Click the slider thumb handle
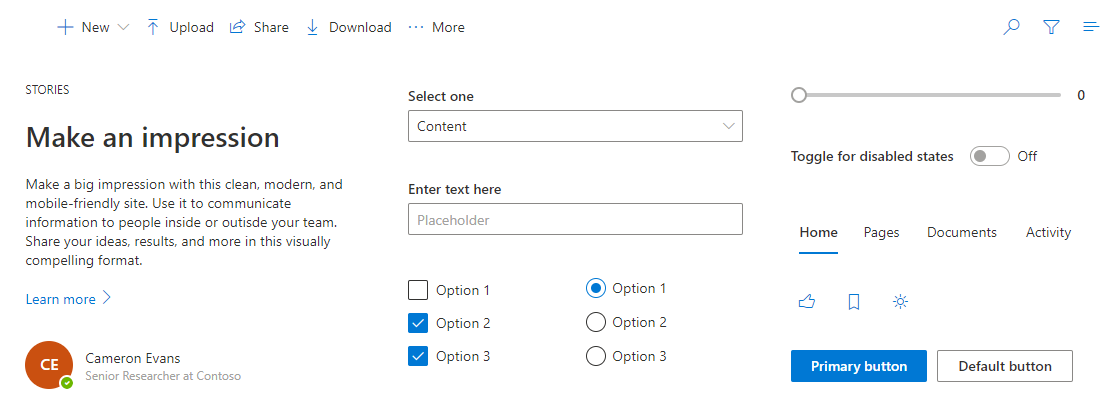Screen dimensions: 1120x410 pos(798,96)
